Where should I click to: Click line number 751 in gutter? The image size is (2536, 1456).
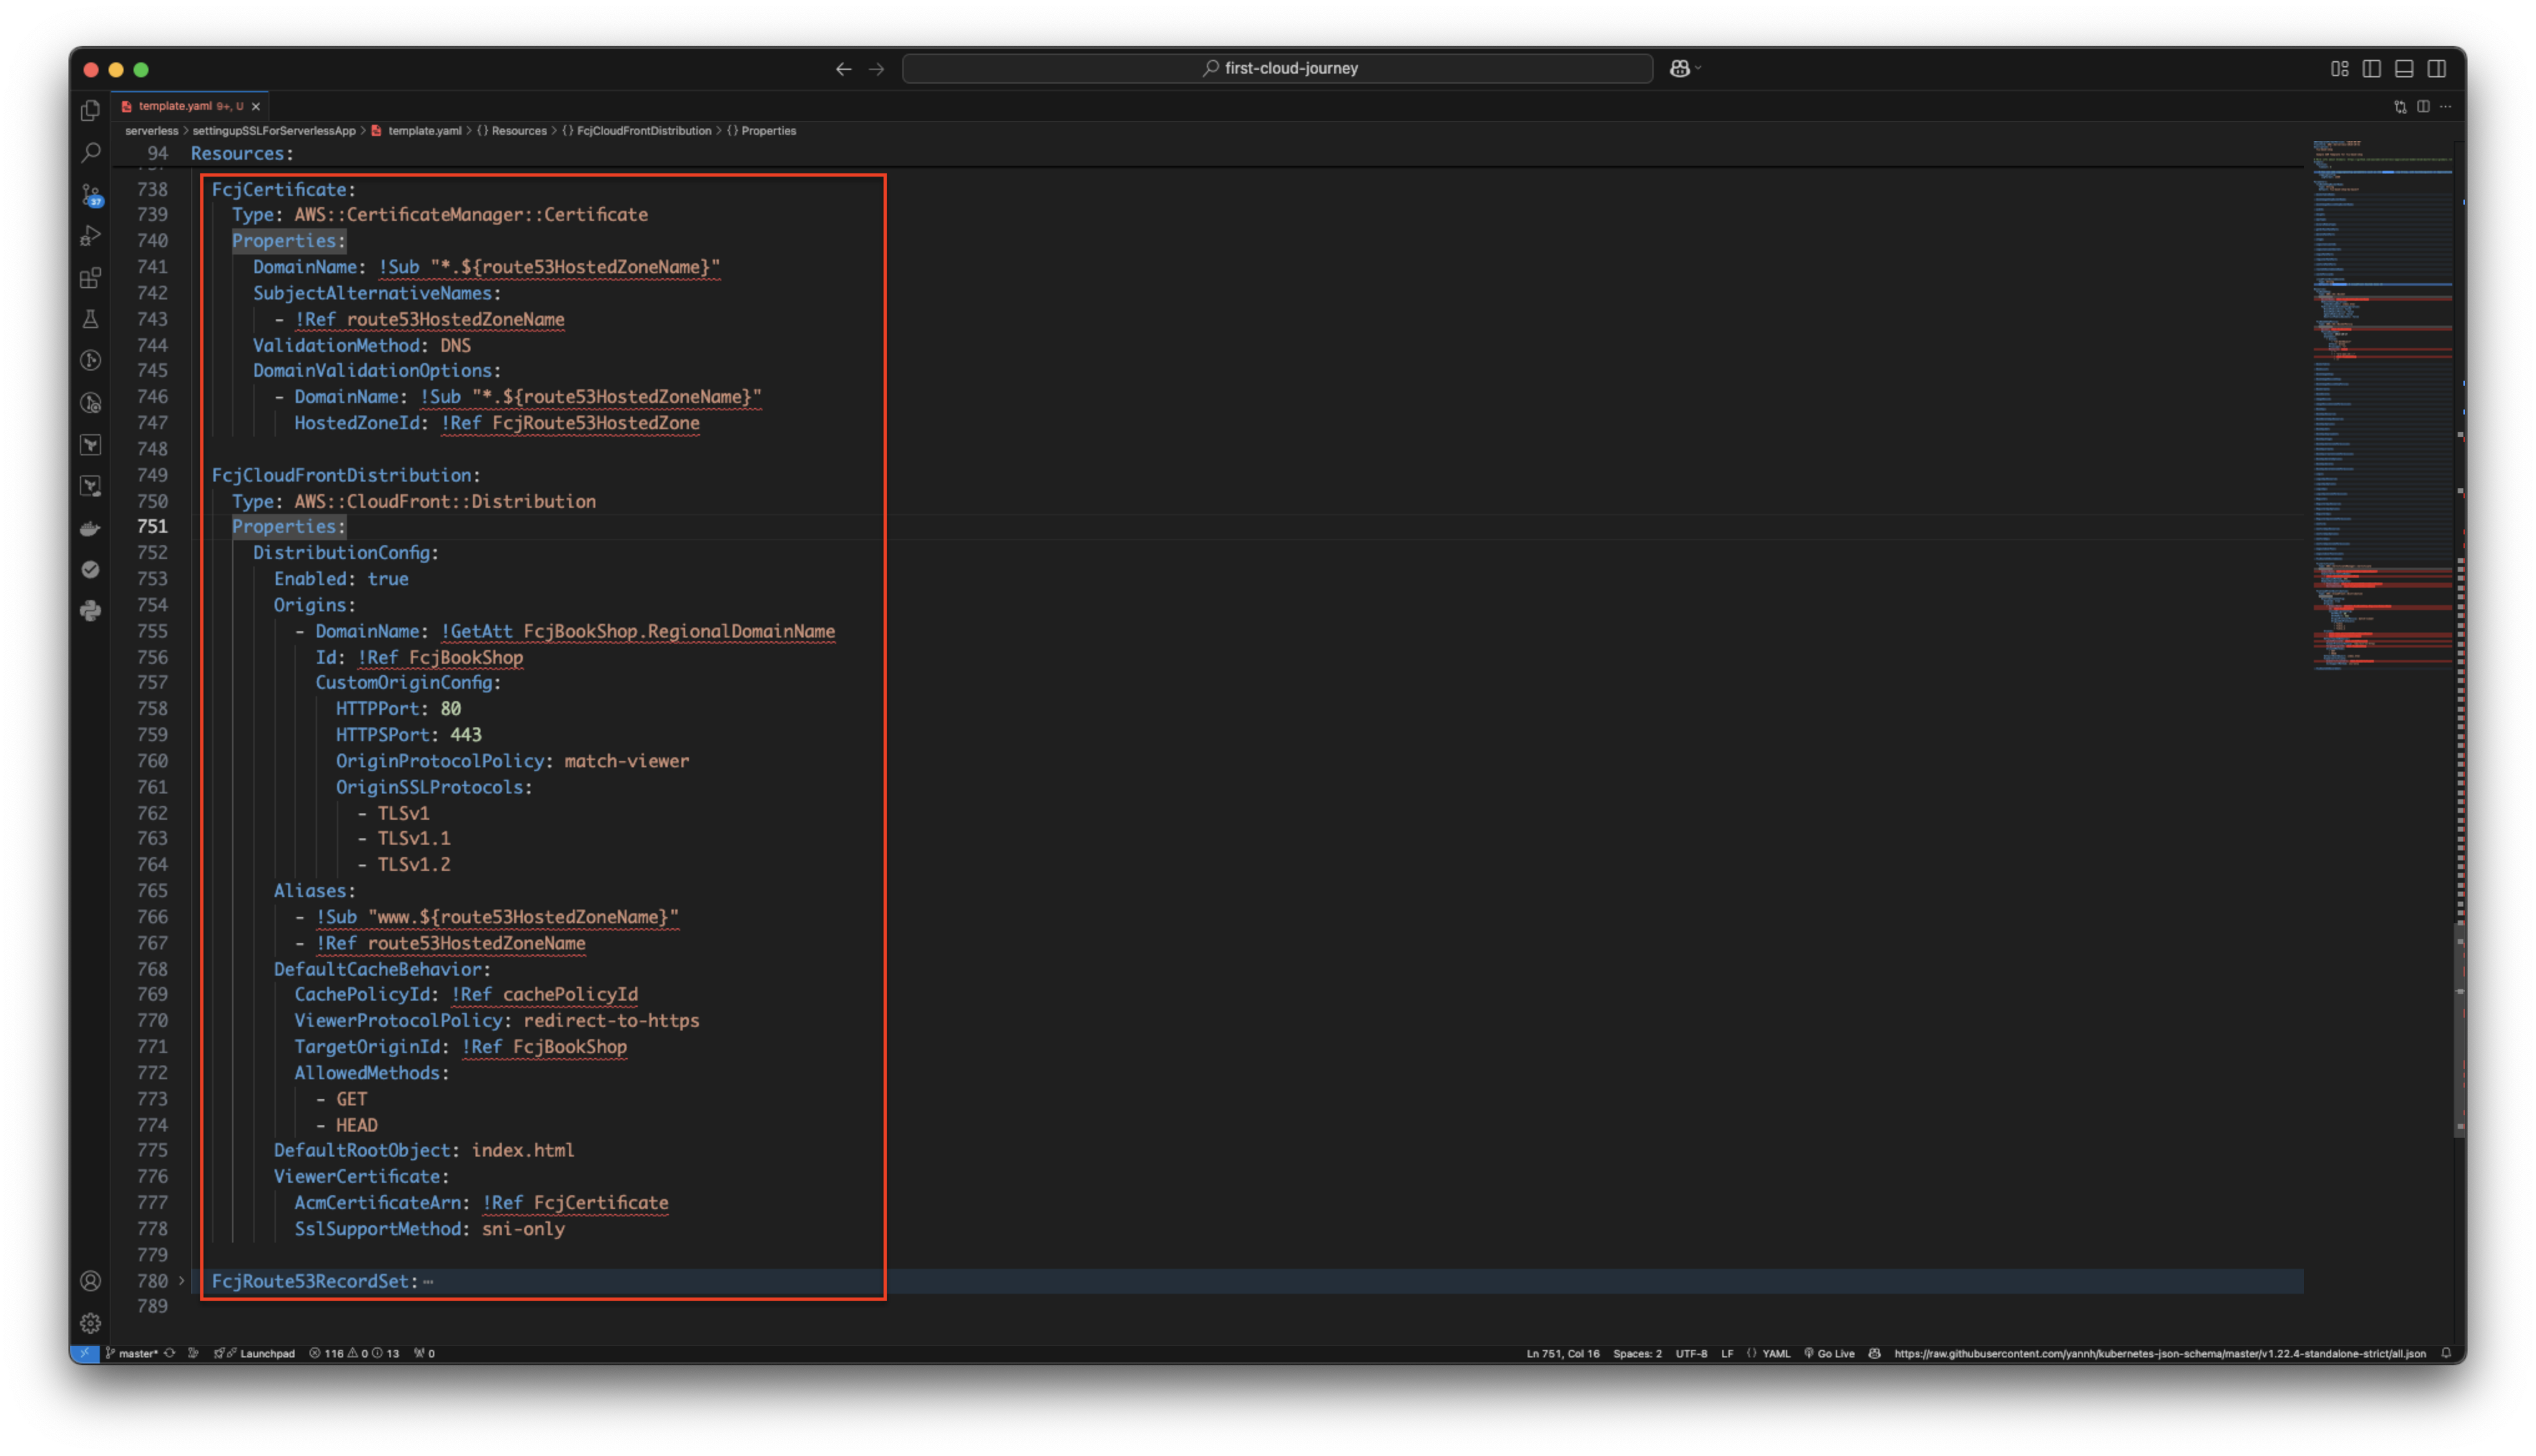coord(152,526)
